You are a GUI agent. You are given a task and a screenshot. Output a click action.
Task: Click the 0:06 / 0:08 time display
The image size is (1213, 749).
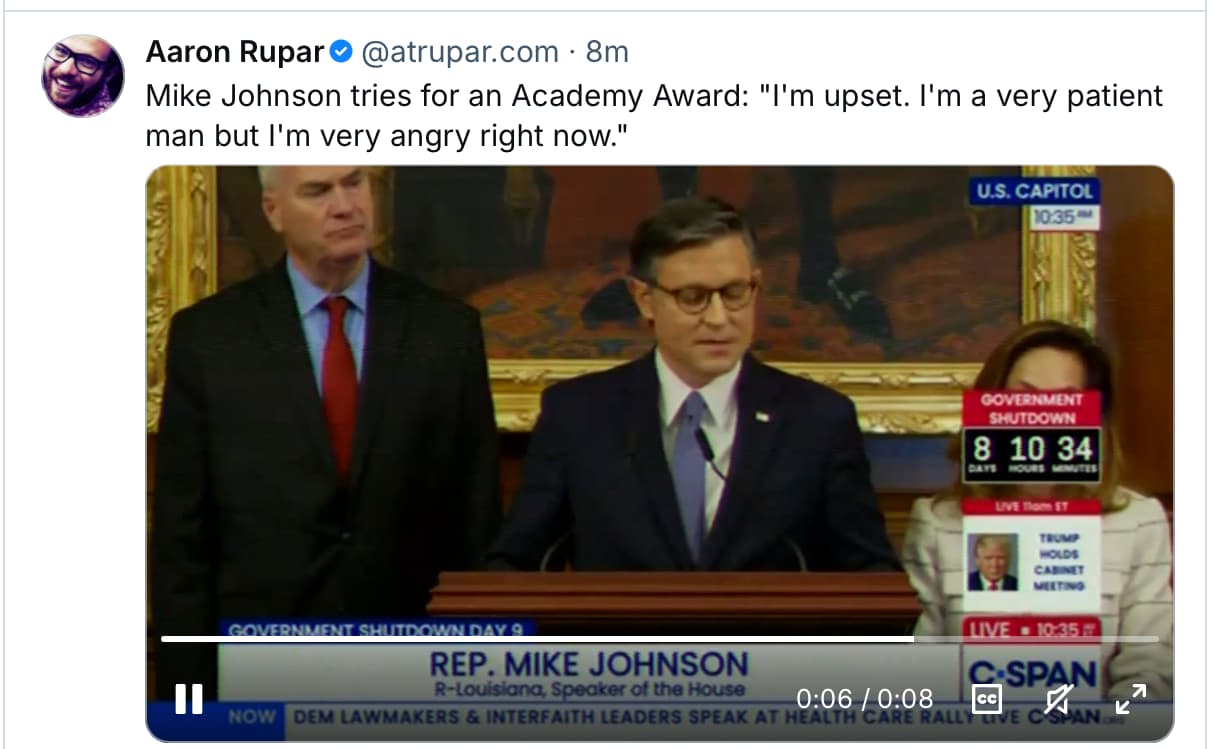click(x=864, y=698)
